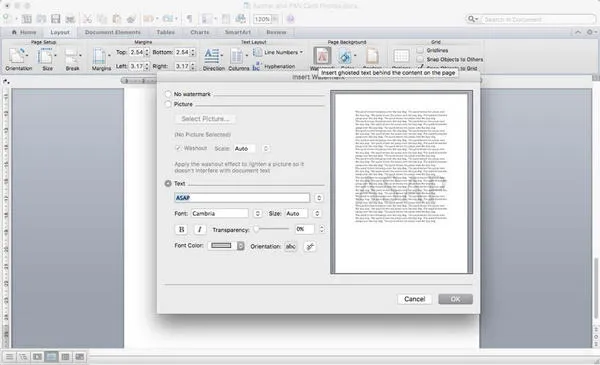Viewport: 600px width, 365px height.
Task: Open the Tables tab
Action: point(165,32)
